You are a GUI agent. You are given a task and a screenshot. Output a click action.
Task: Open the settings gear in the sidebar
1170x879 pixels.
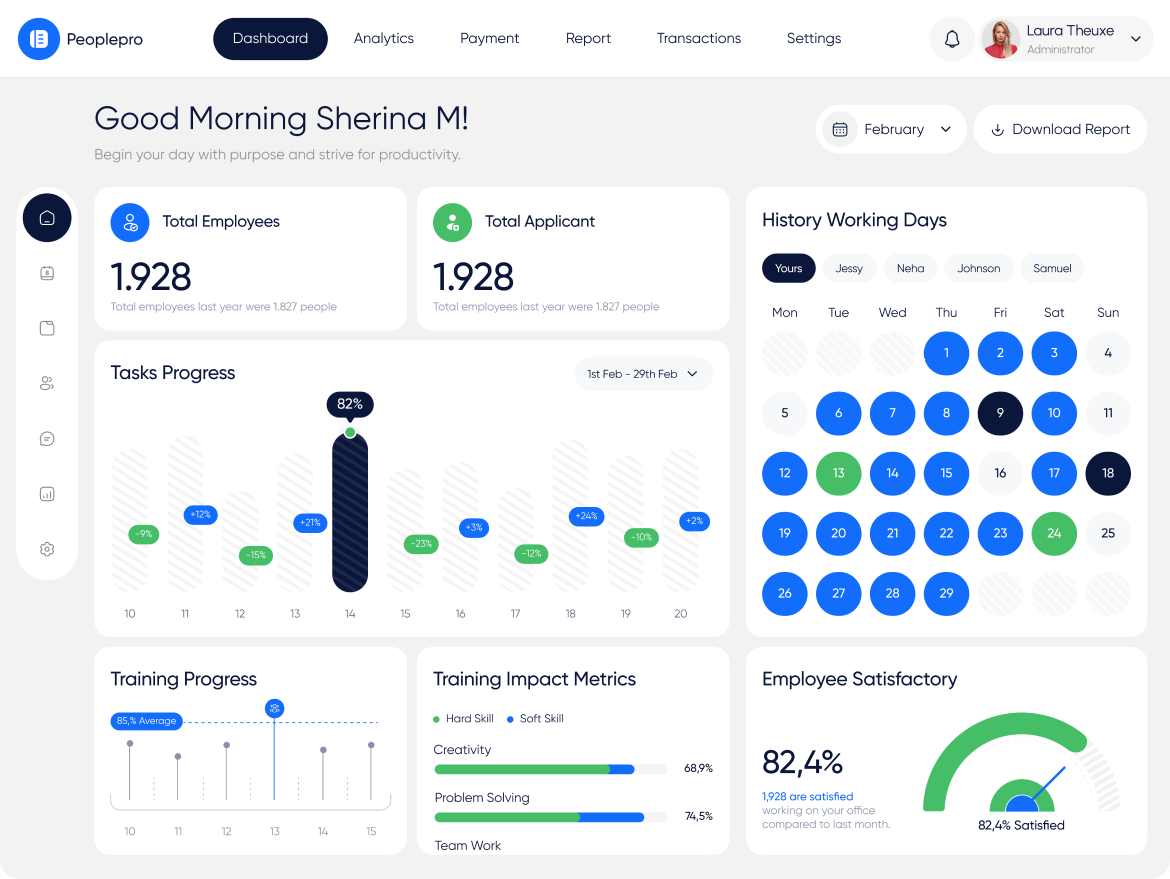(47, 549)
